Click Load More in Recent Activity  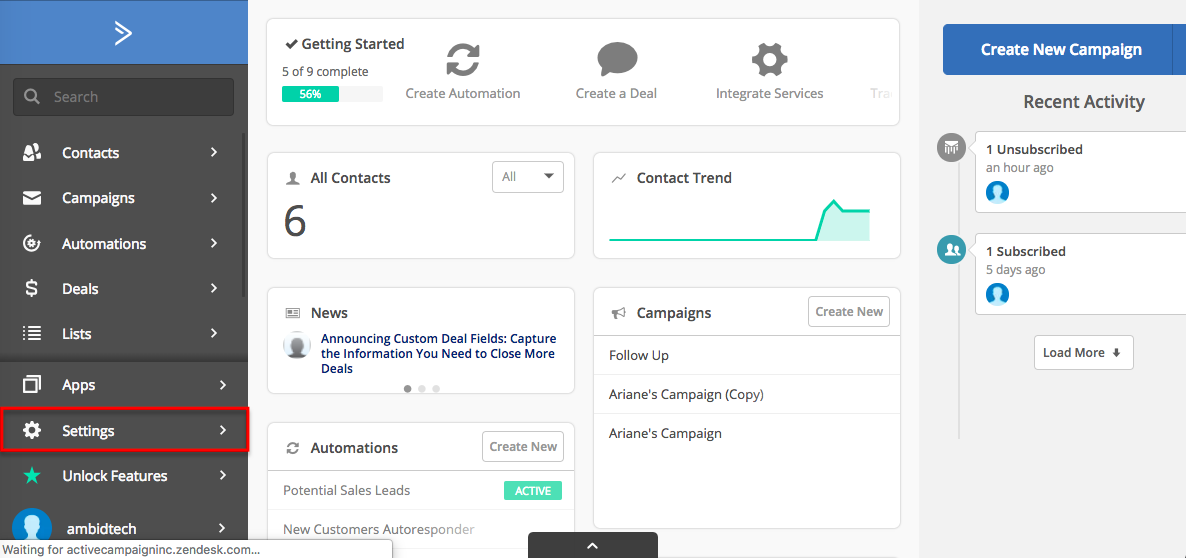click(x=1083, y=352)
